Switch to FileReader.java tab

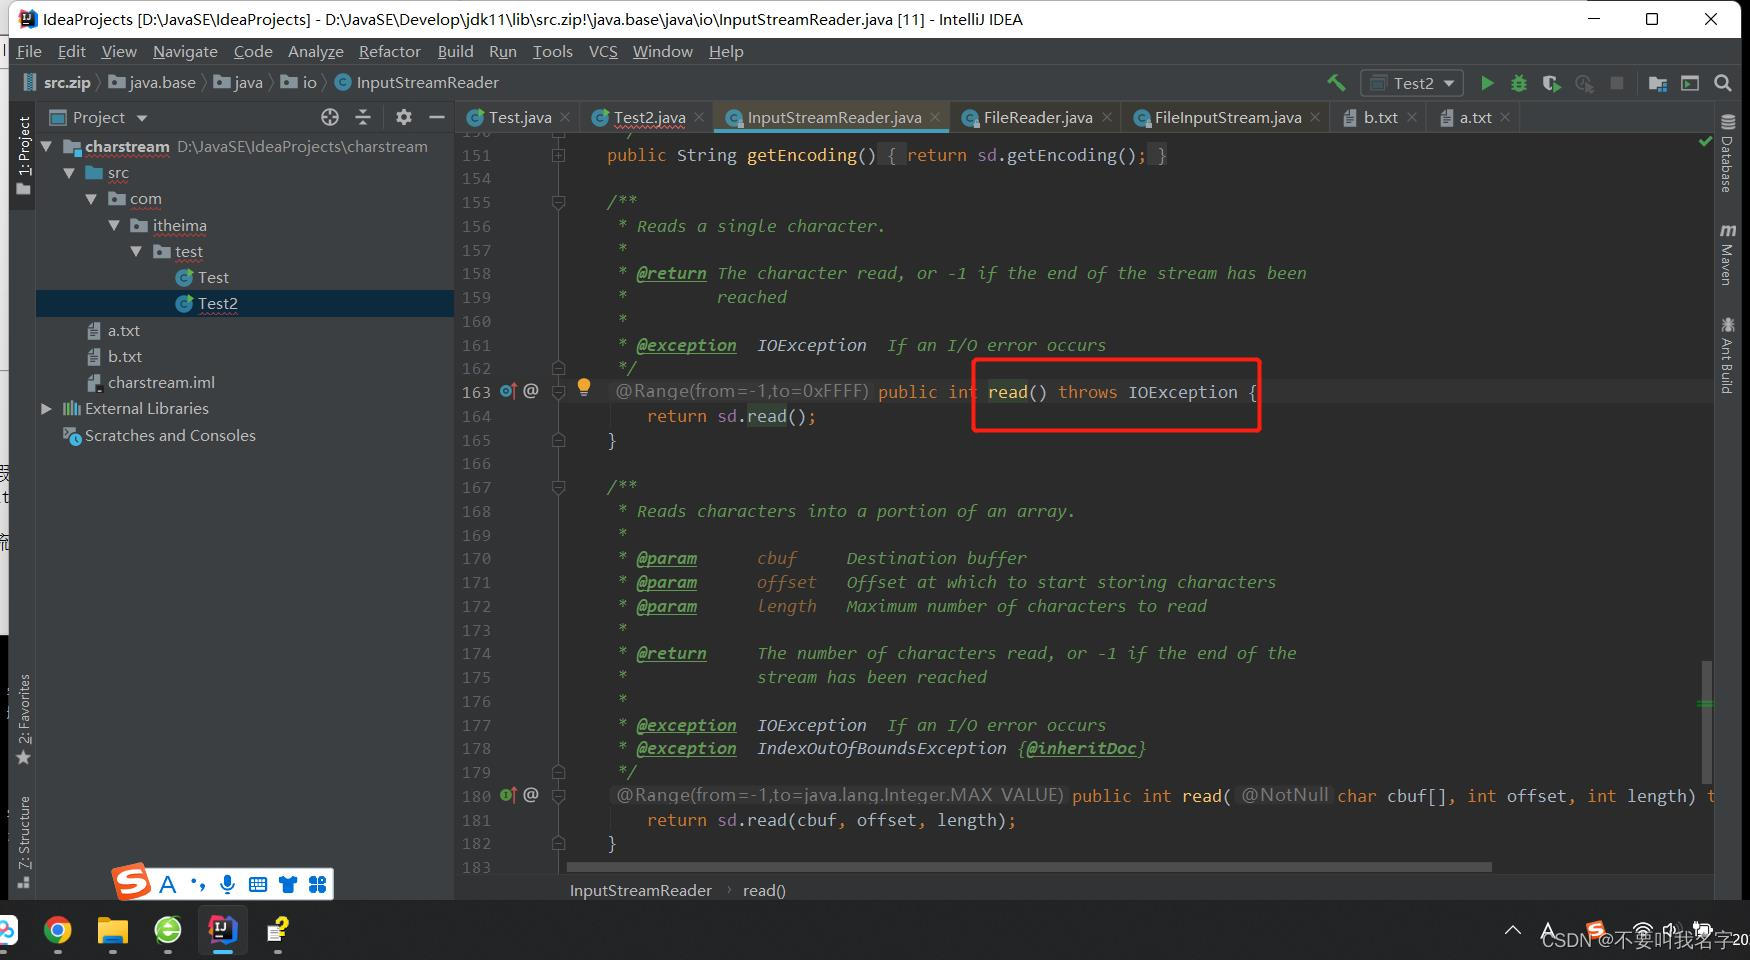click(x=1037, y=118)
